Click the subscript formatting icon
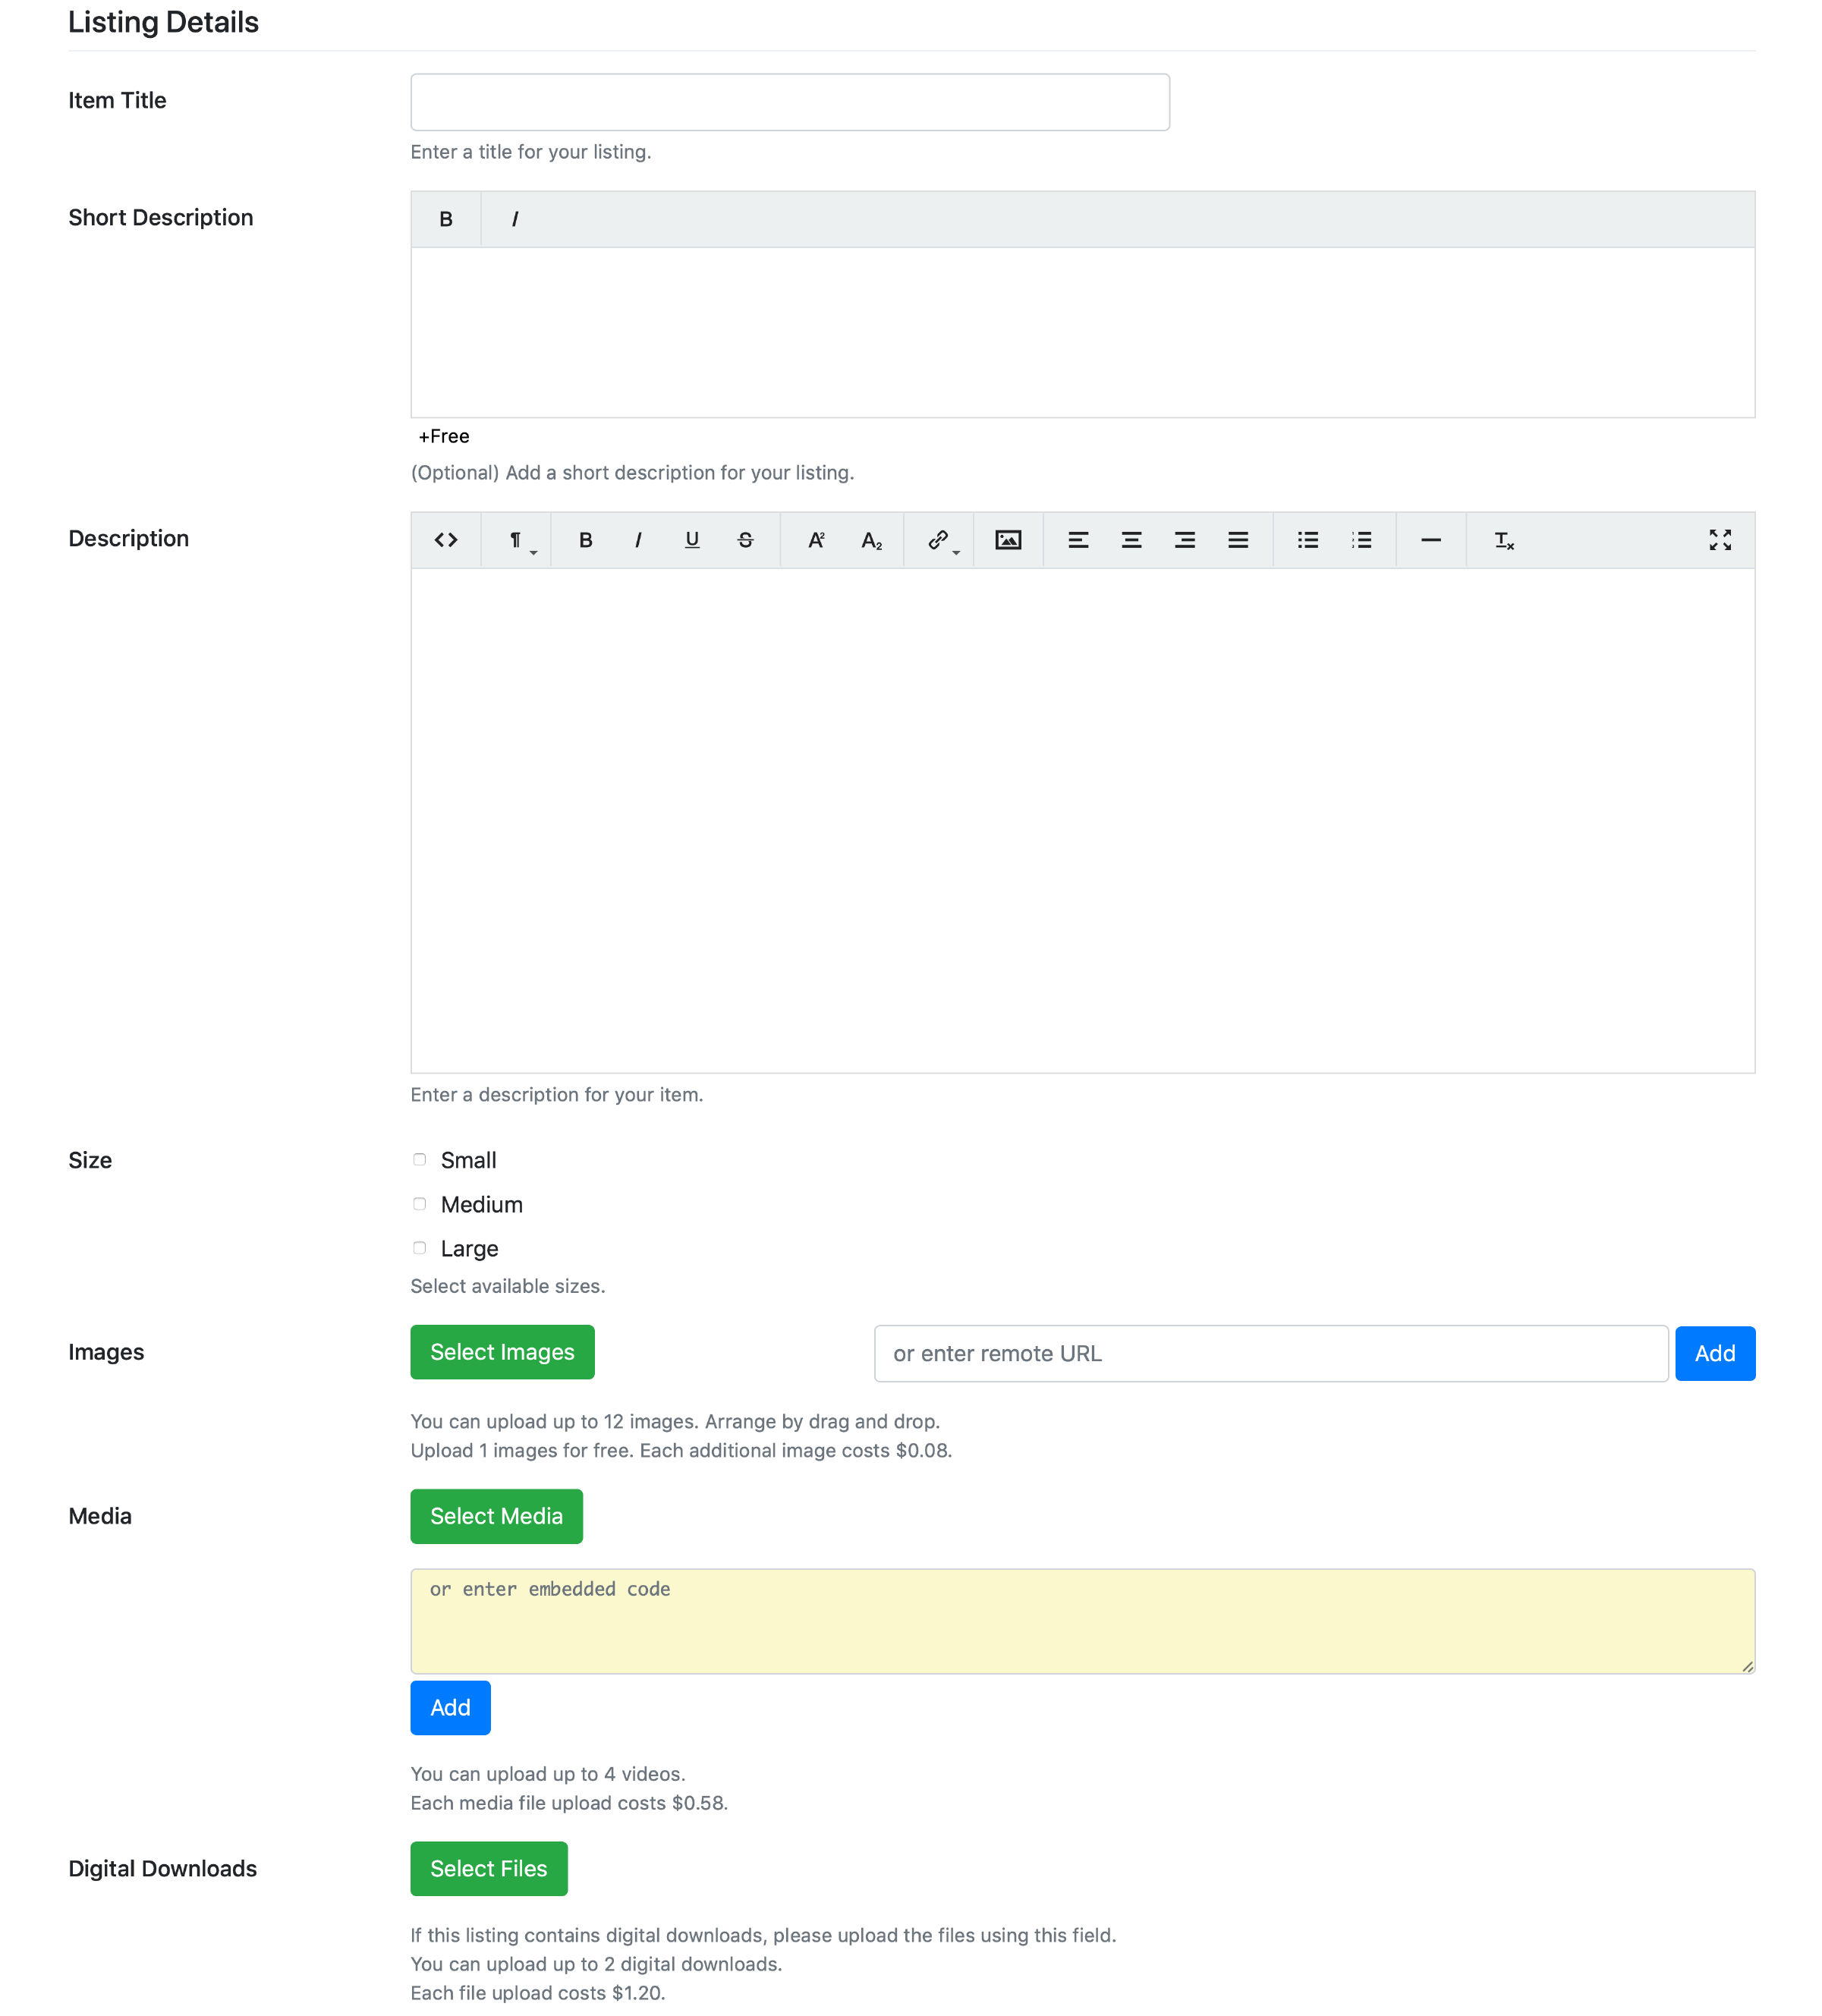Image resolution: width=1822 pixels, height=2016 pixels. point(871,540)
